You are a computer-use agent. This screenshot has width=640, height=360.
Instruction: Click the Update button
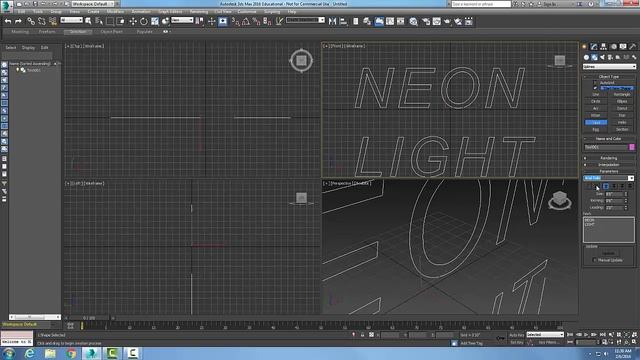pos(608,253)
